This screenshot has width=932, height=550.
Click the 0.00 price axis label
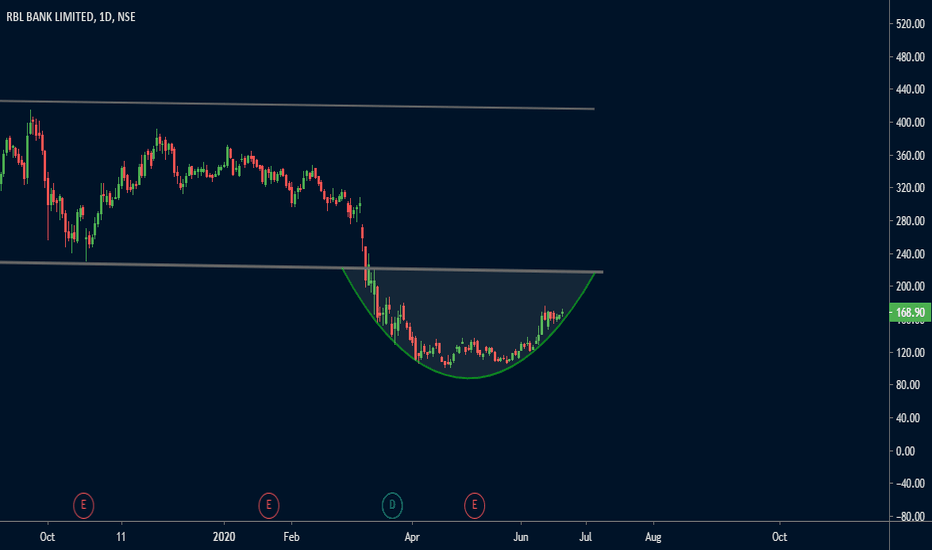point(905,452)
